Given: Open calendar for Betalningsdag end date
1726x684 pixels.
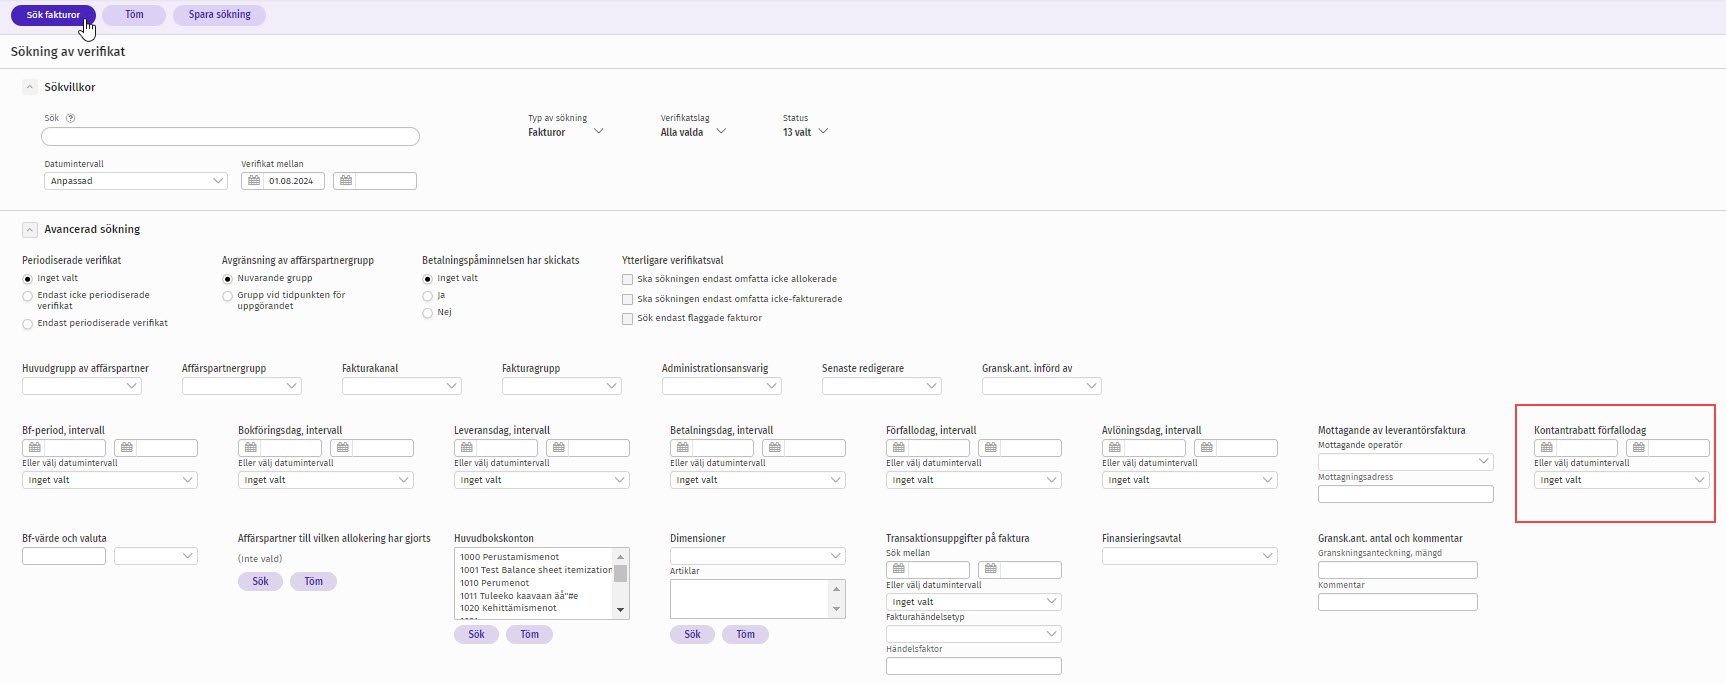Looking at the screenshot, I should point(775,448).
